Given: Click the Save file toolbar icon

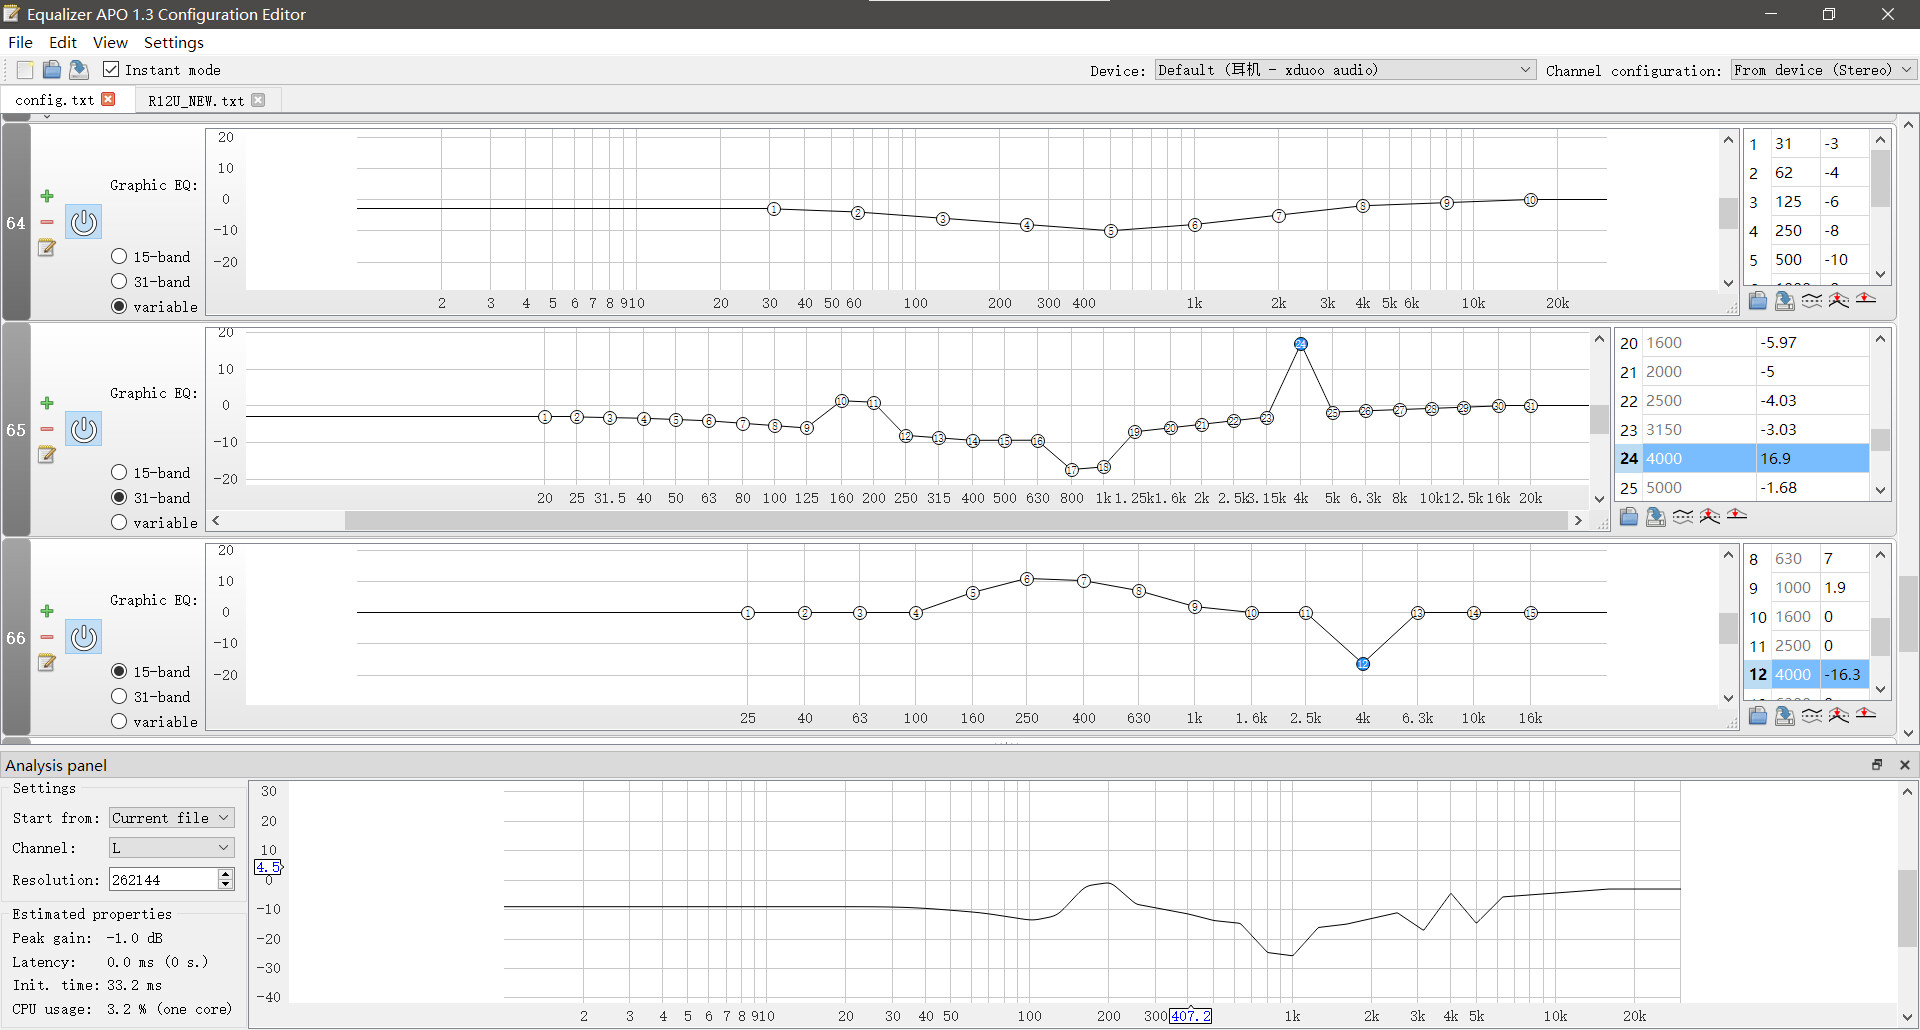Looking at the screenshot, I should (x=79, y=70).
